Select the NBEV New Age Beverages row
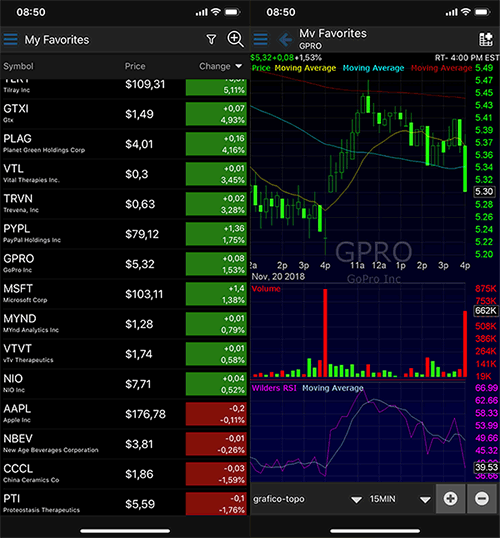 [125, 444]
